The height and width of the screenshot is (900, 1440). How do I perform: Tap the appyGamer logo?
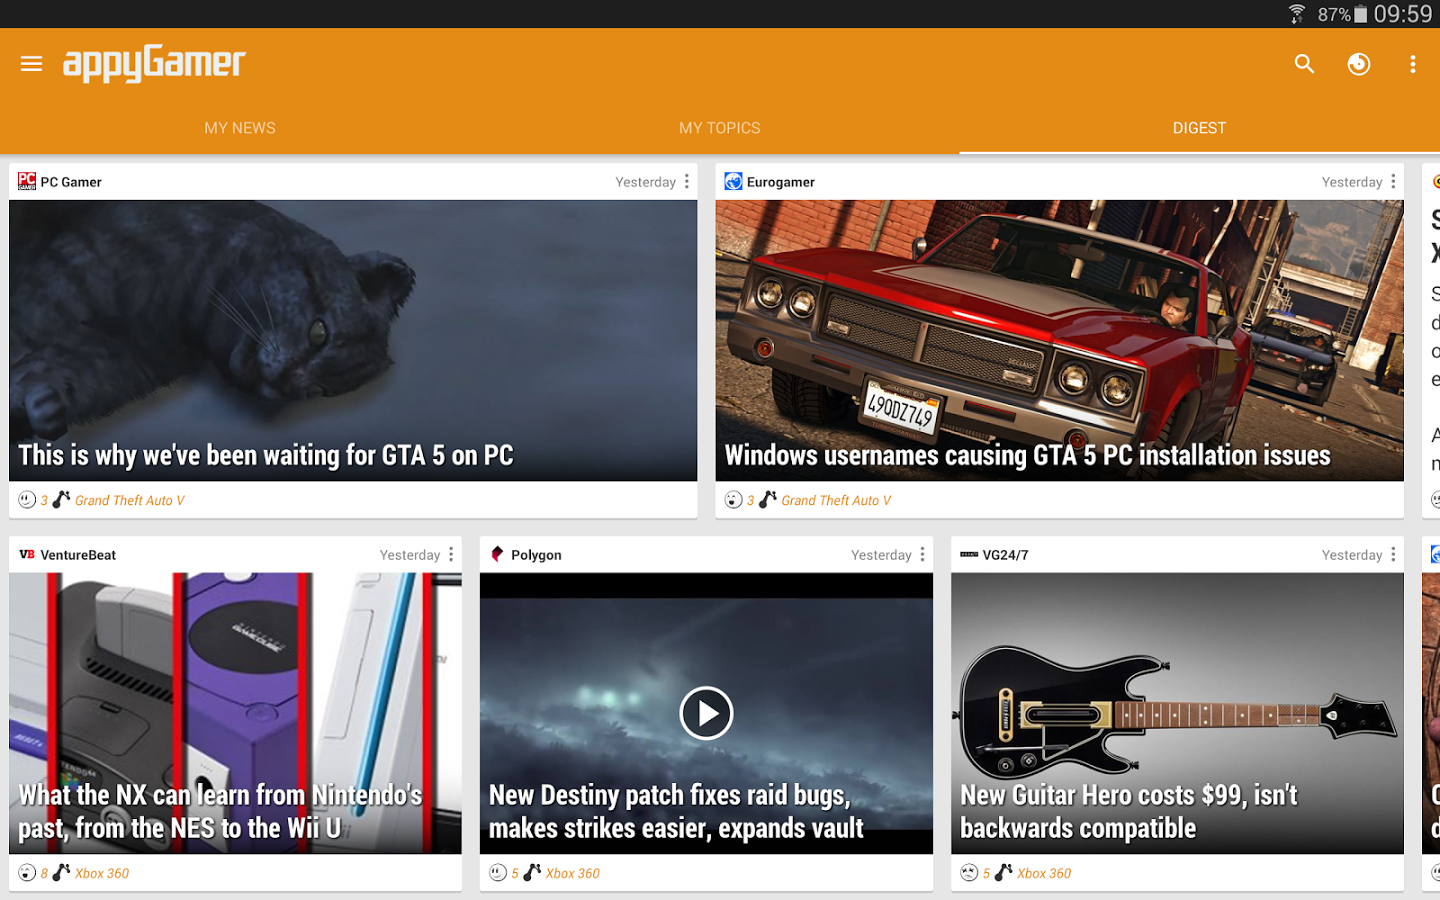tap(154, 64)
